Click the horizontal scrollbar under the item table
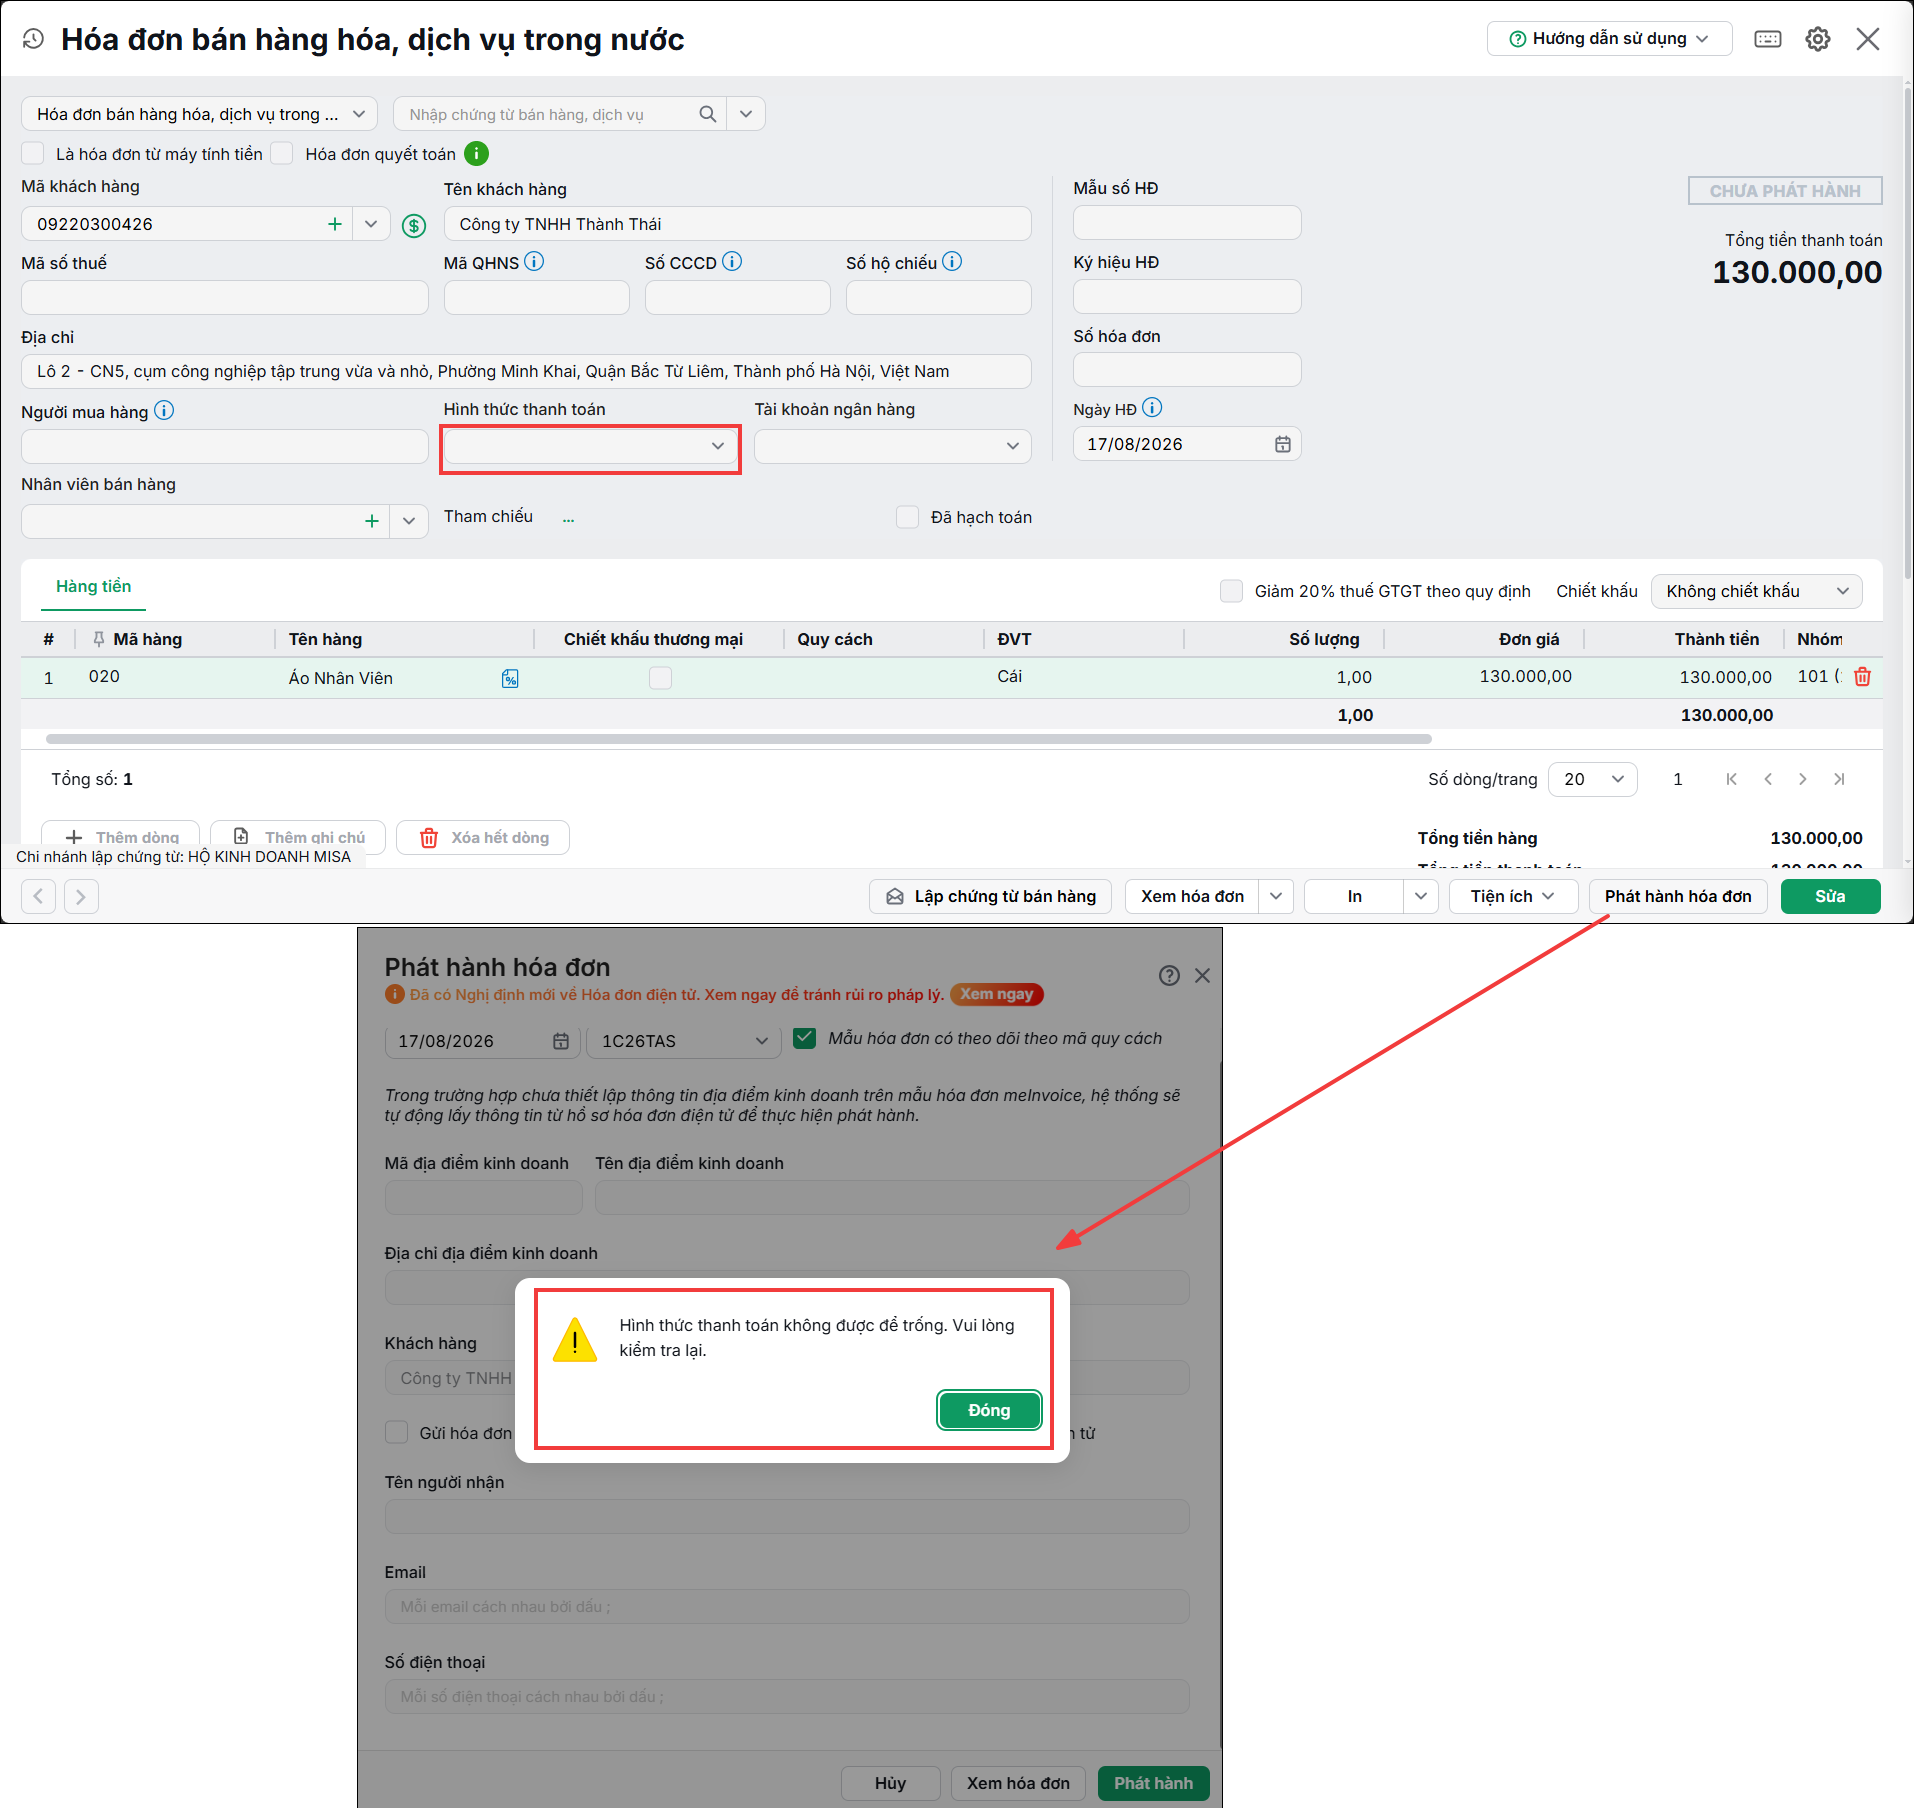Screen dimensions: 1914x1808 [738, 739]
